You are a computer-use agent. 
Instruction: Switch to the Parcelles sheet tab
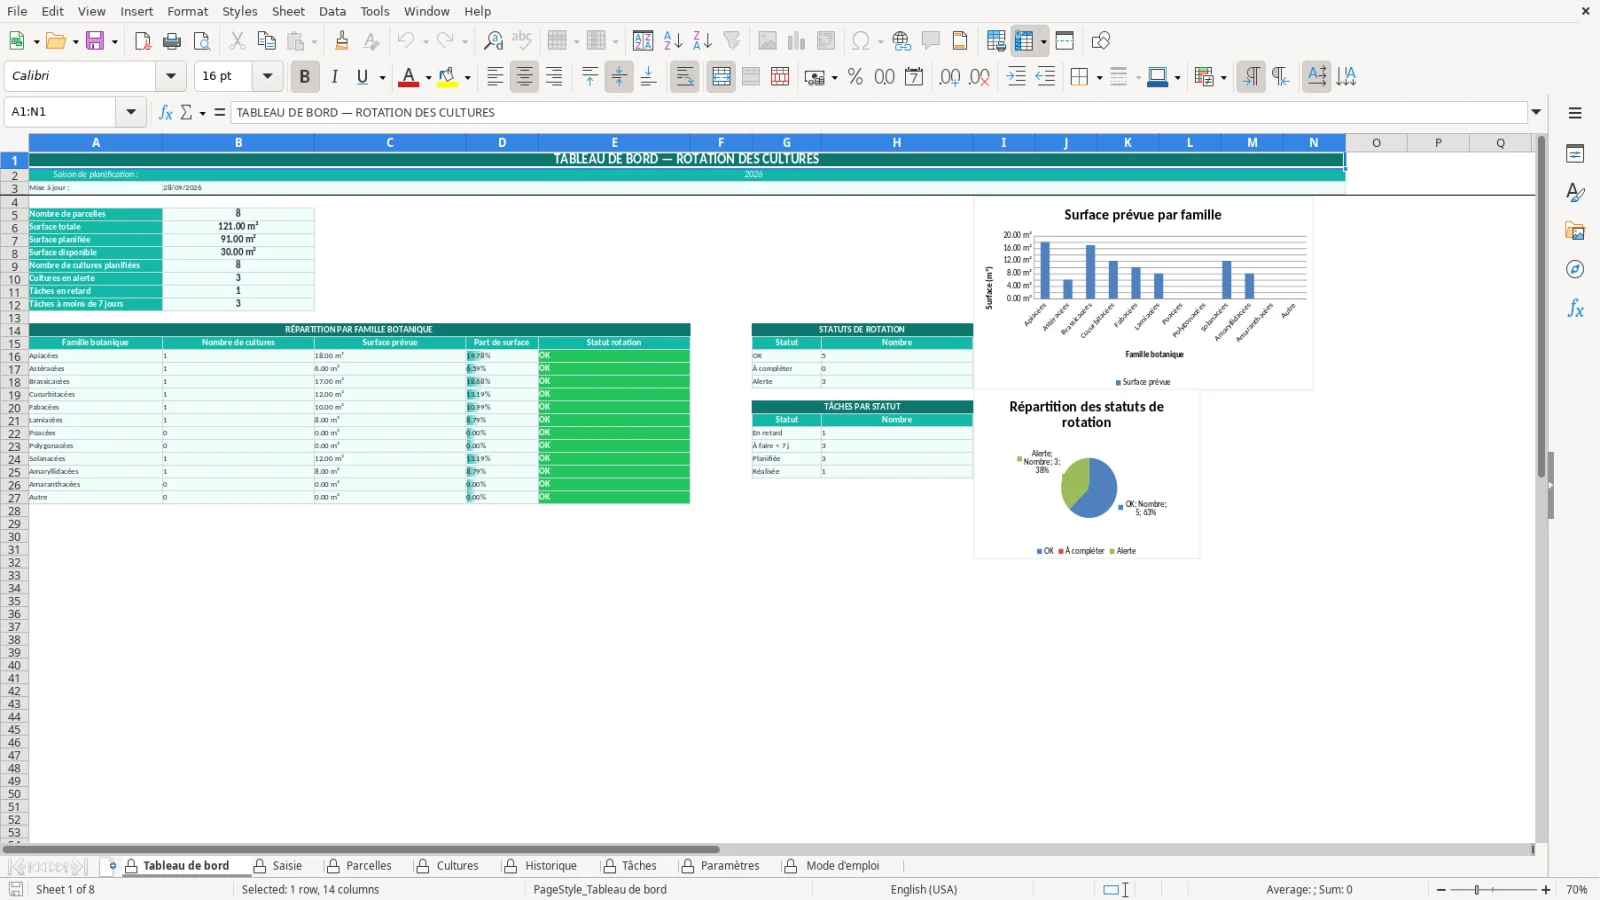(359, 866)
